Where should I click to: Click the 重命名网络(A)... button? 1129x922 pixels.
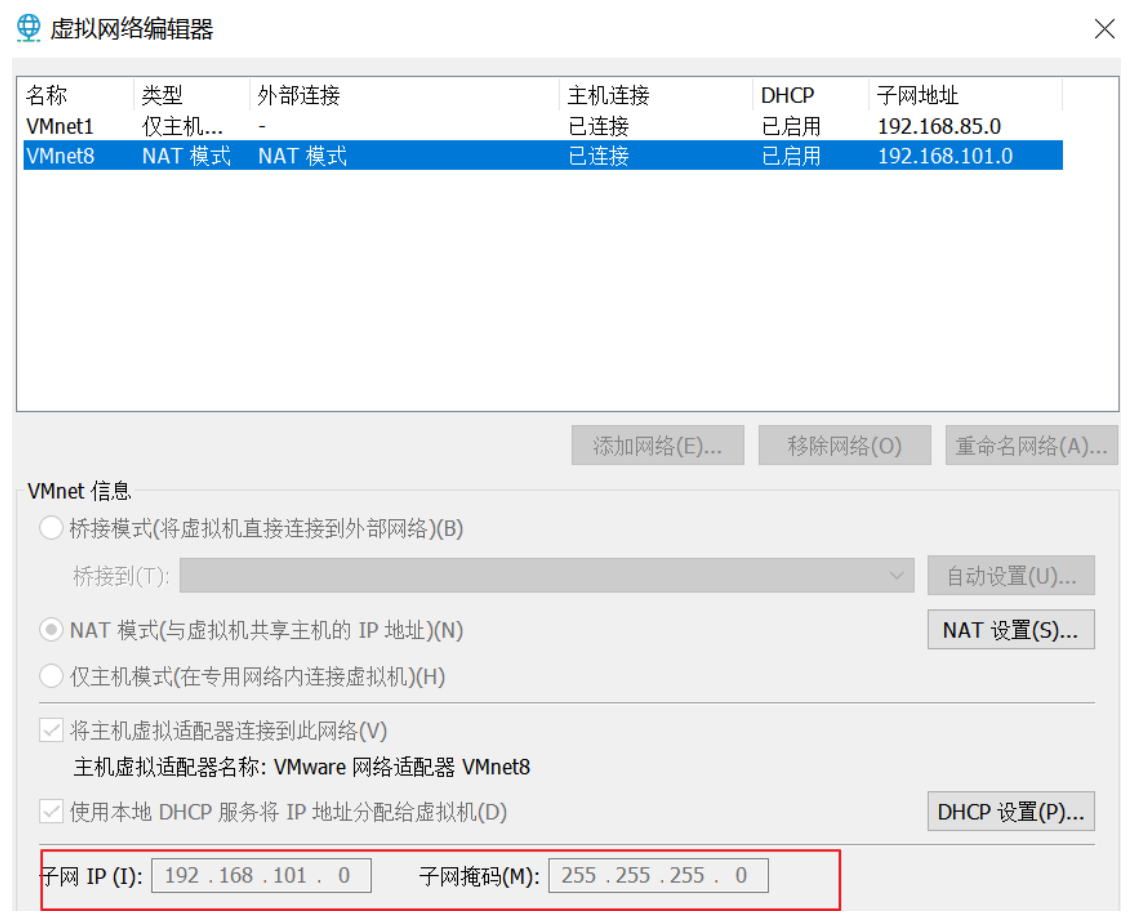pyautogui.click(x=1031, y=446)
